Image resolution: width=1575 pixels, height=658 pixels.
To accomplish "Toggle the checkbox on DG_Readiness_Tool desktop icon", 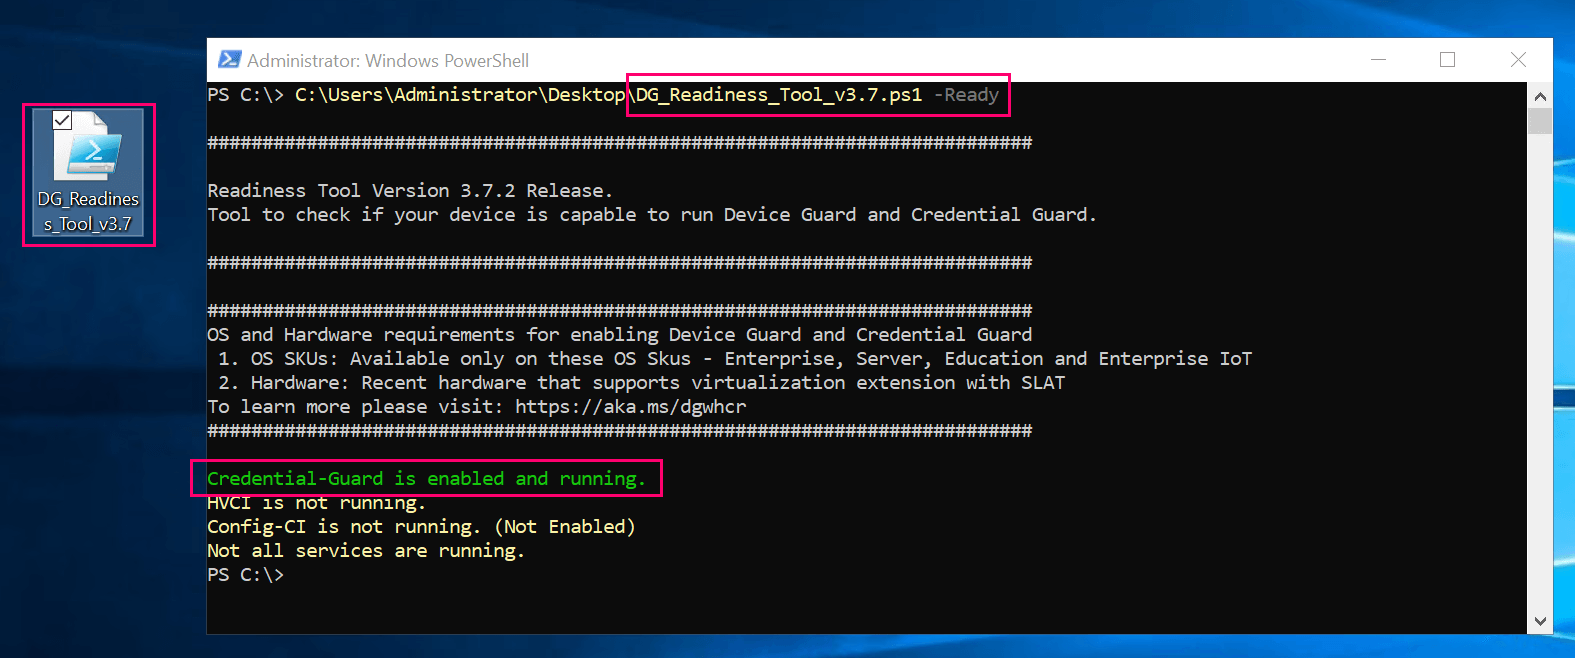I will tap(62, 120).
